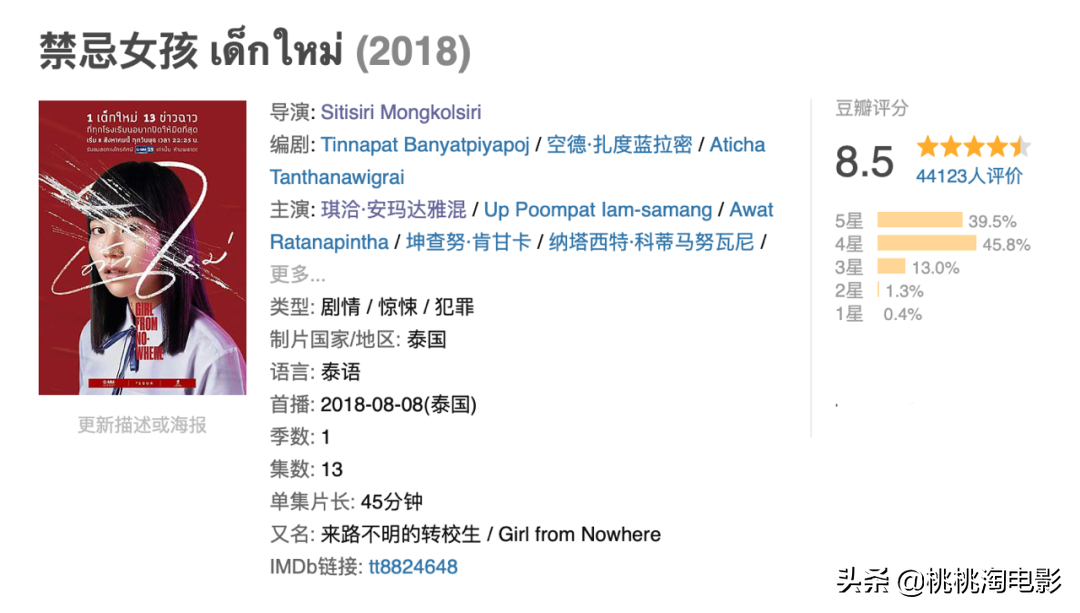Open IMDb link tt8824648
The image size is (1080, 613).
413,567
